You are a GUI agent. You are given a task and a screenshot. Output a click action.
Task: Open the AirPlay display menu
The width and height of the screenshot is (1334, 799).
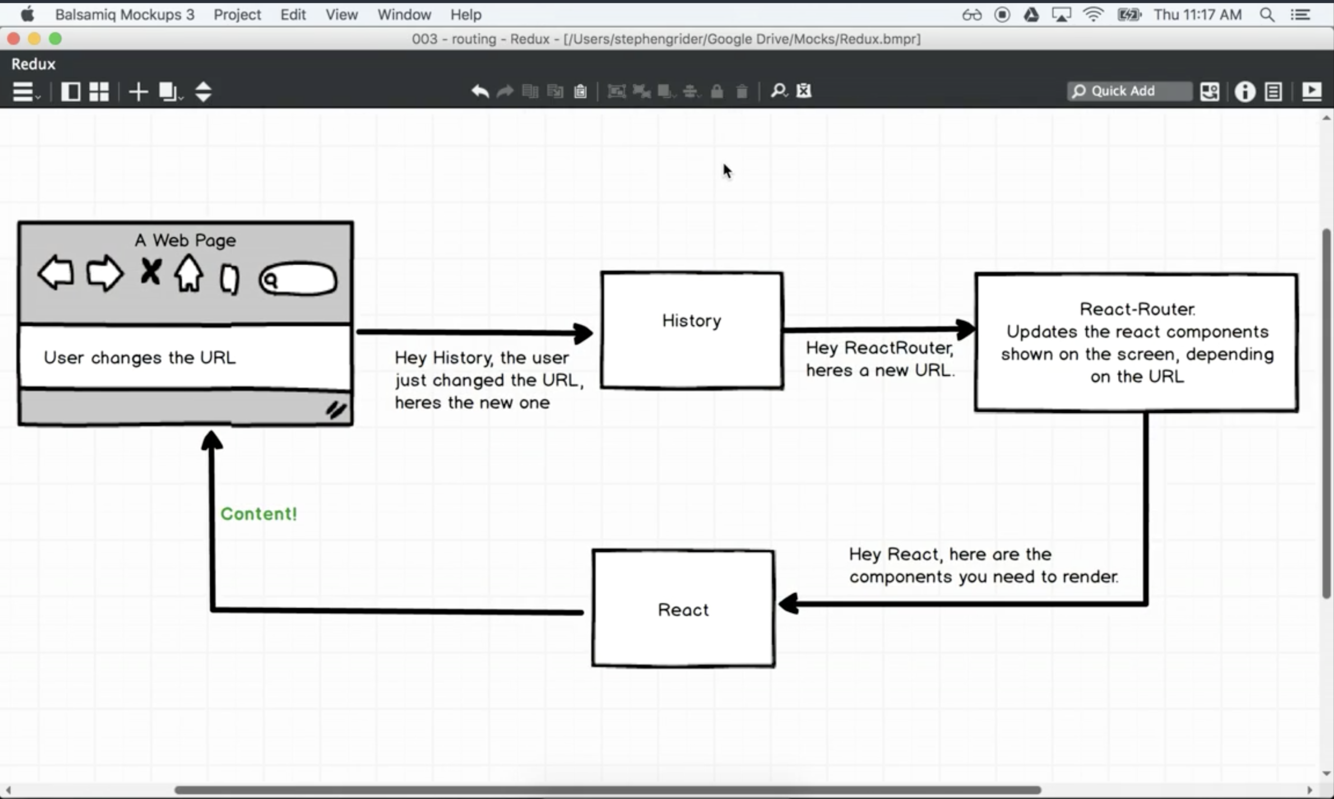[1062, 14]
